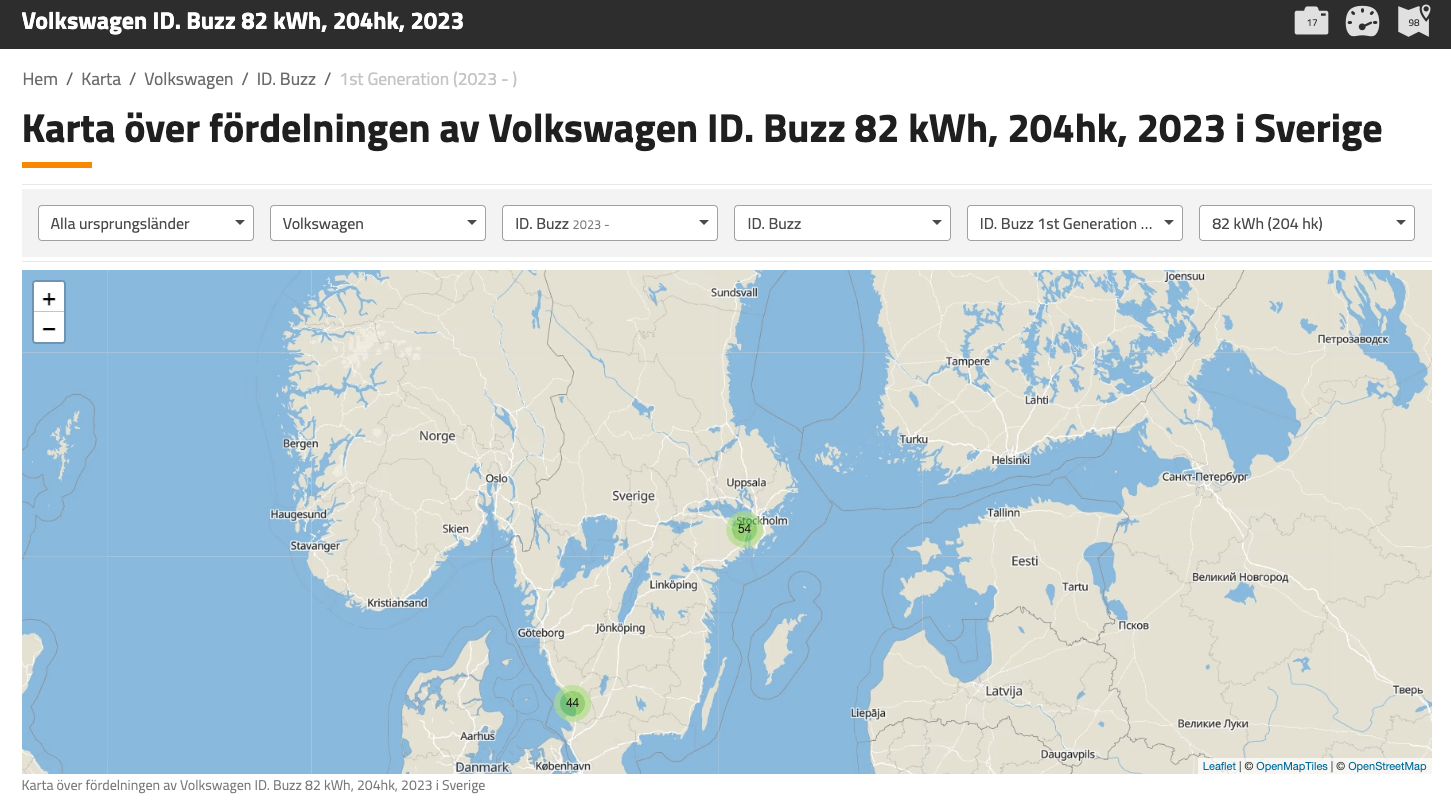Open the ID. Buzz 2023 - model dropdown
The image size is (1451, 804).
pos(610,223)
